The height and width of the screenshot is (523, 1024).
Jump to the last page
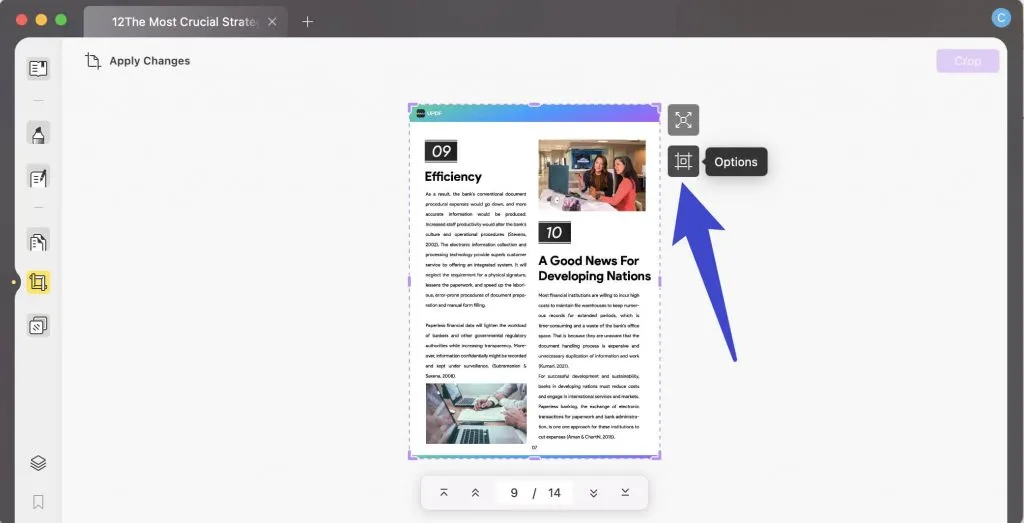pyautogui.click(x=625, y=493)
